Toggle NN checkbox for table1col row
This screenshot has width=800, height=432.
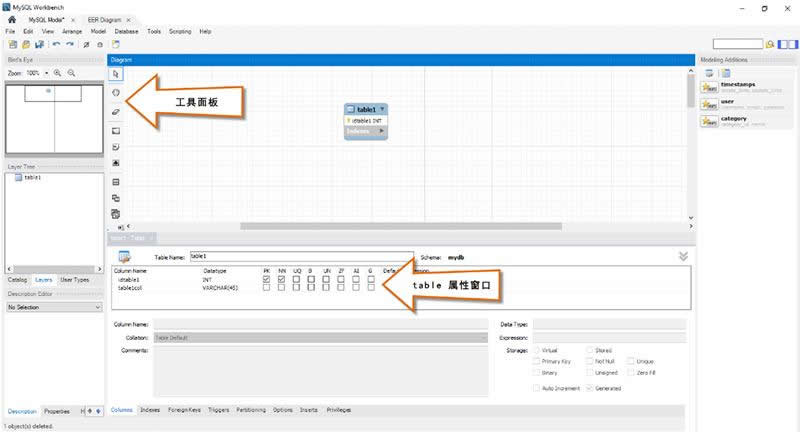click(282, 288)
